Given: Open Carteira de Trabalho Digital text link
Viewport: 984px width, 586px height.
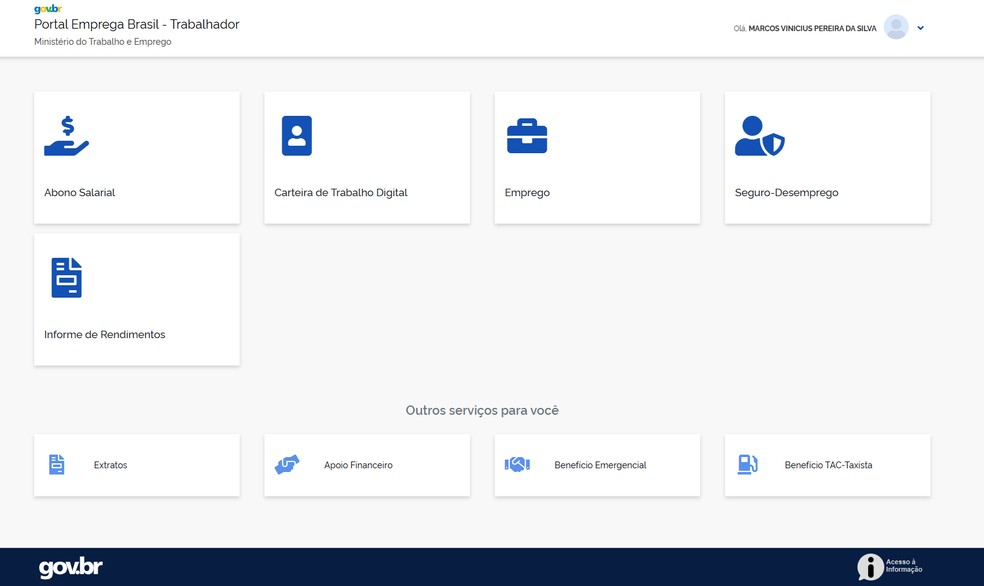Looking at the screenshot, I should [x=340, y=193].
